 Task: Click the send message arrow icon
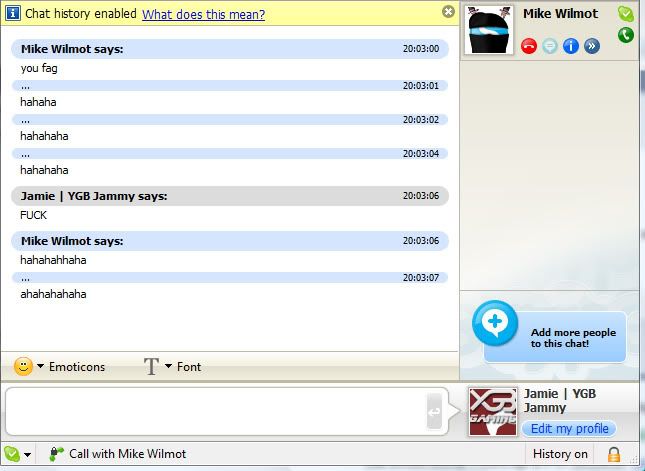point(434,411)
